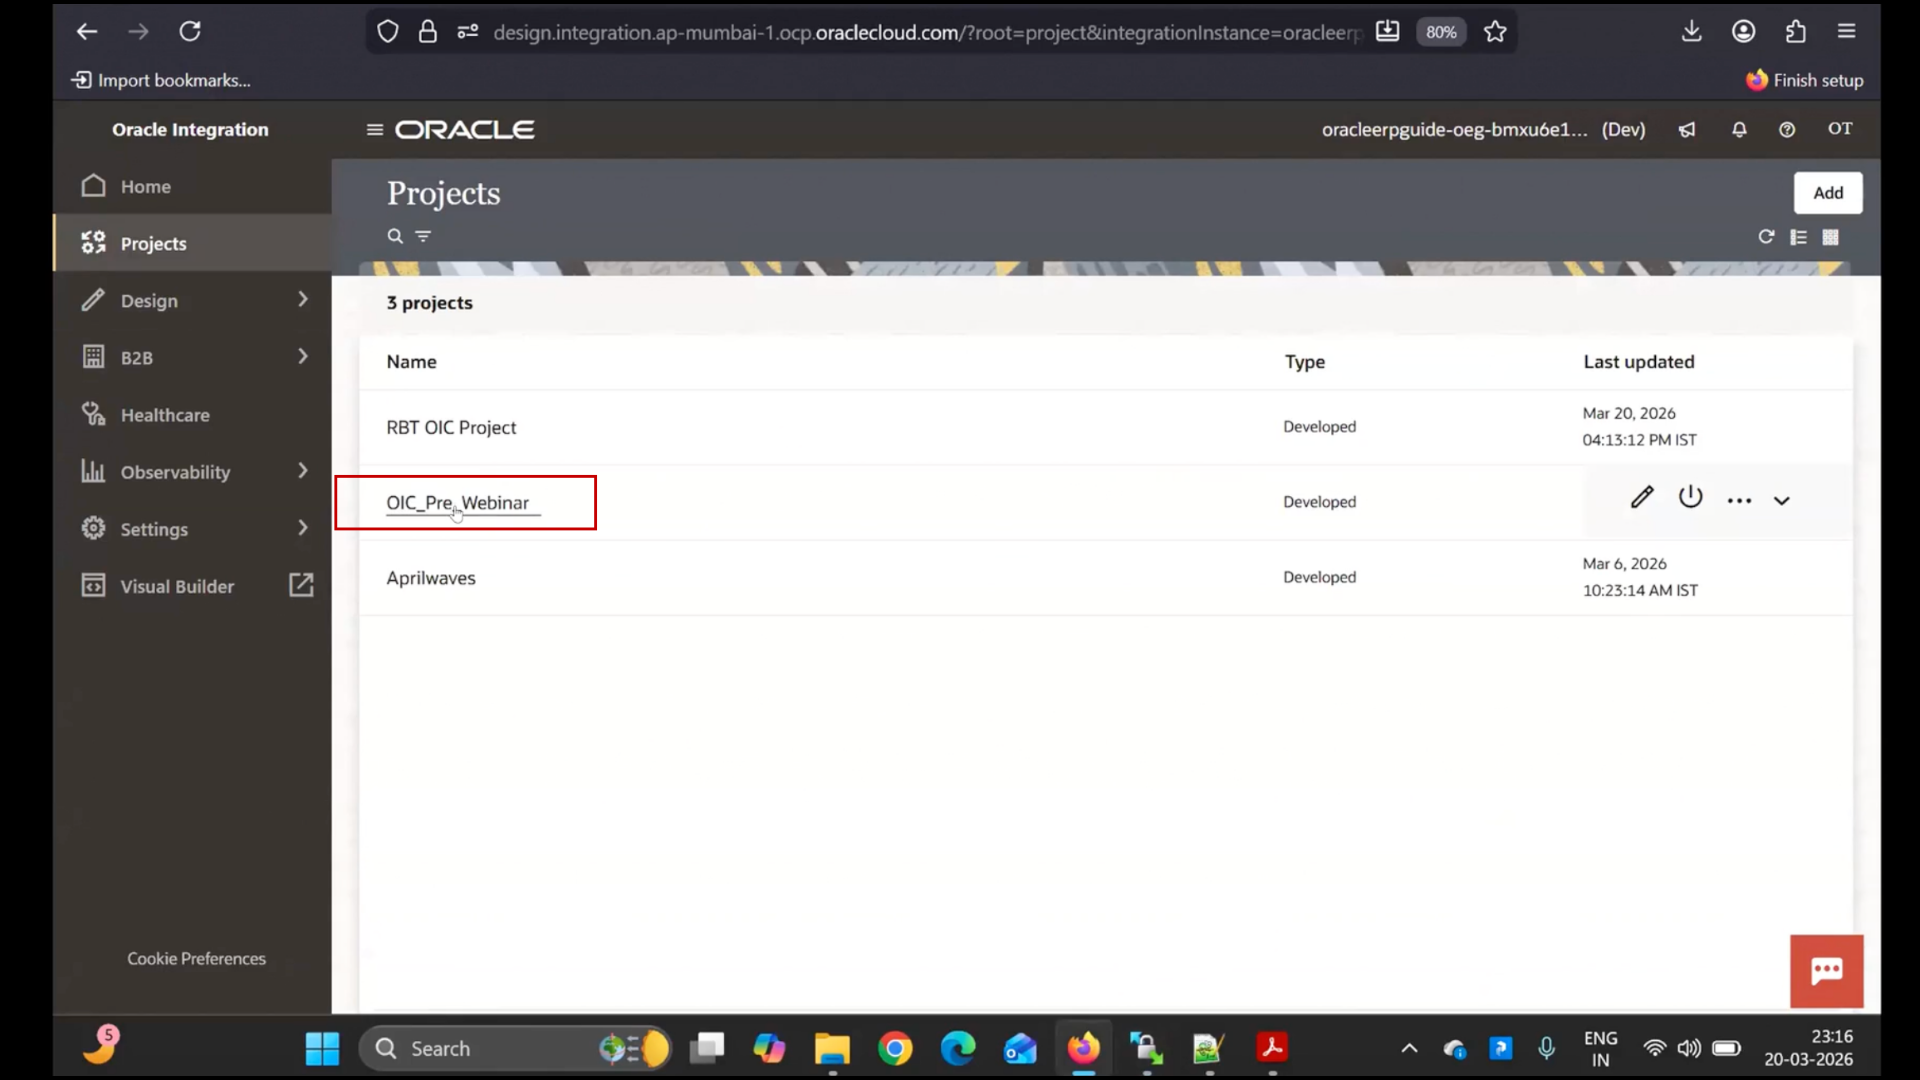Open the search field for projects
This screenshot has width=1920, height=1080.
[394, 236]
